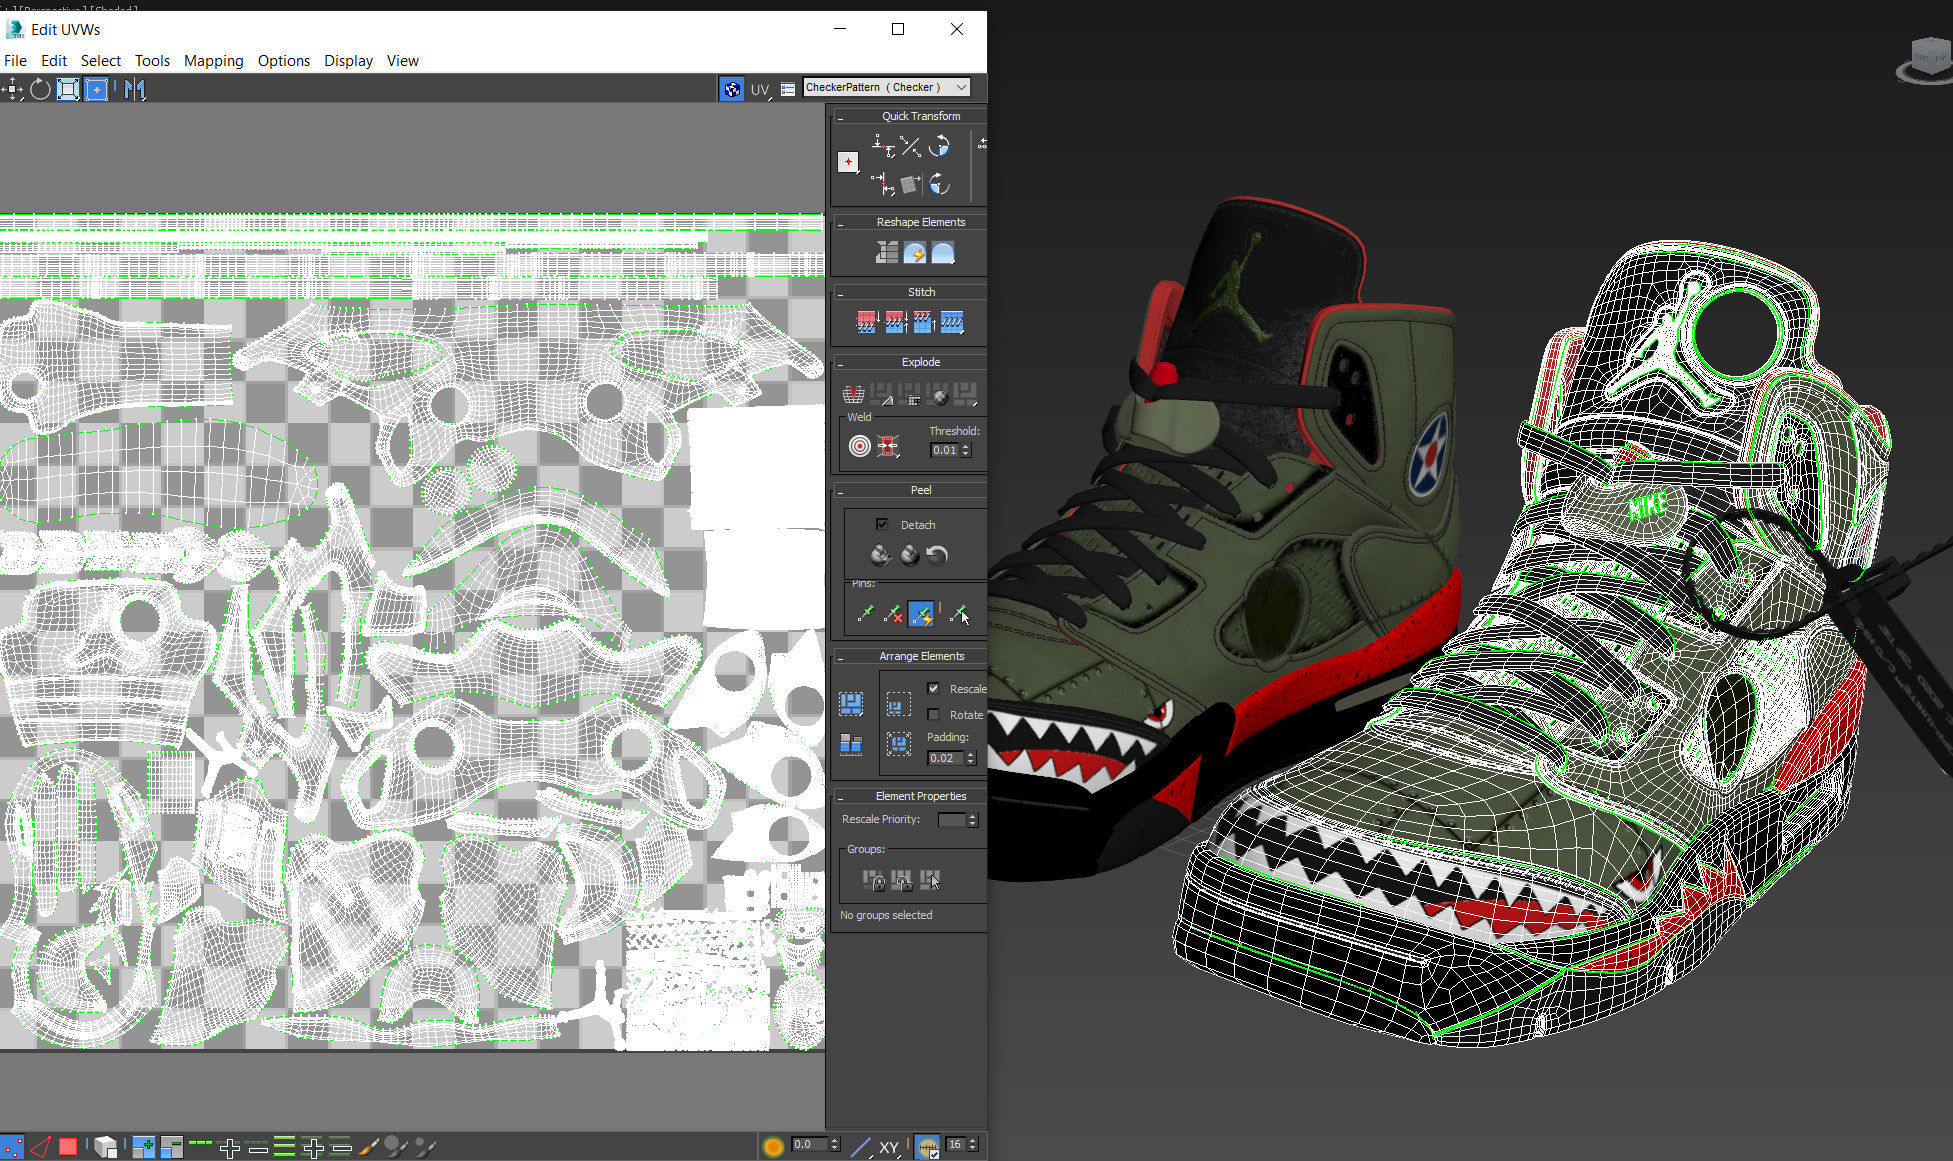Open the Tools menu

[x=152, y=60]
